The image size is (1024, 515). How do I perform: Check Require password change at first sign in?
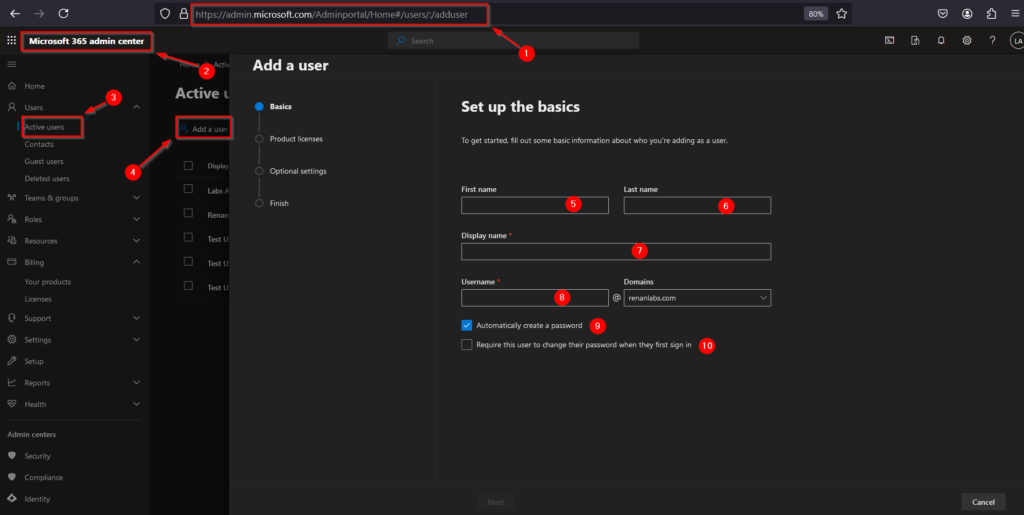tap(466, 345)
